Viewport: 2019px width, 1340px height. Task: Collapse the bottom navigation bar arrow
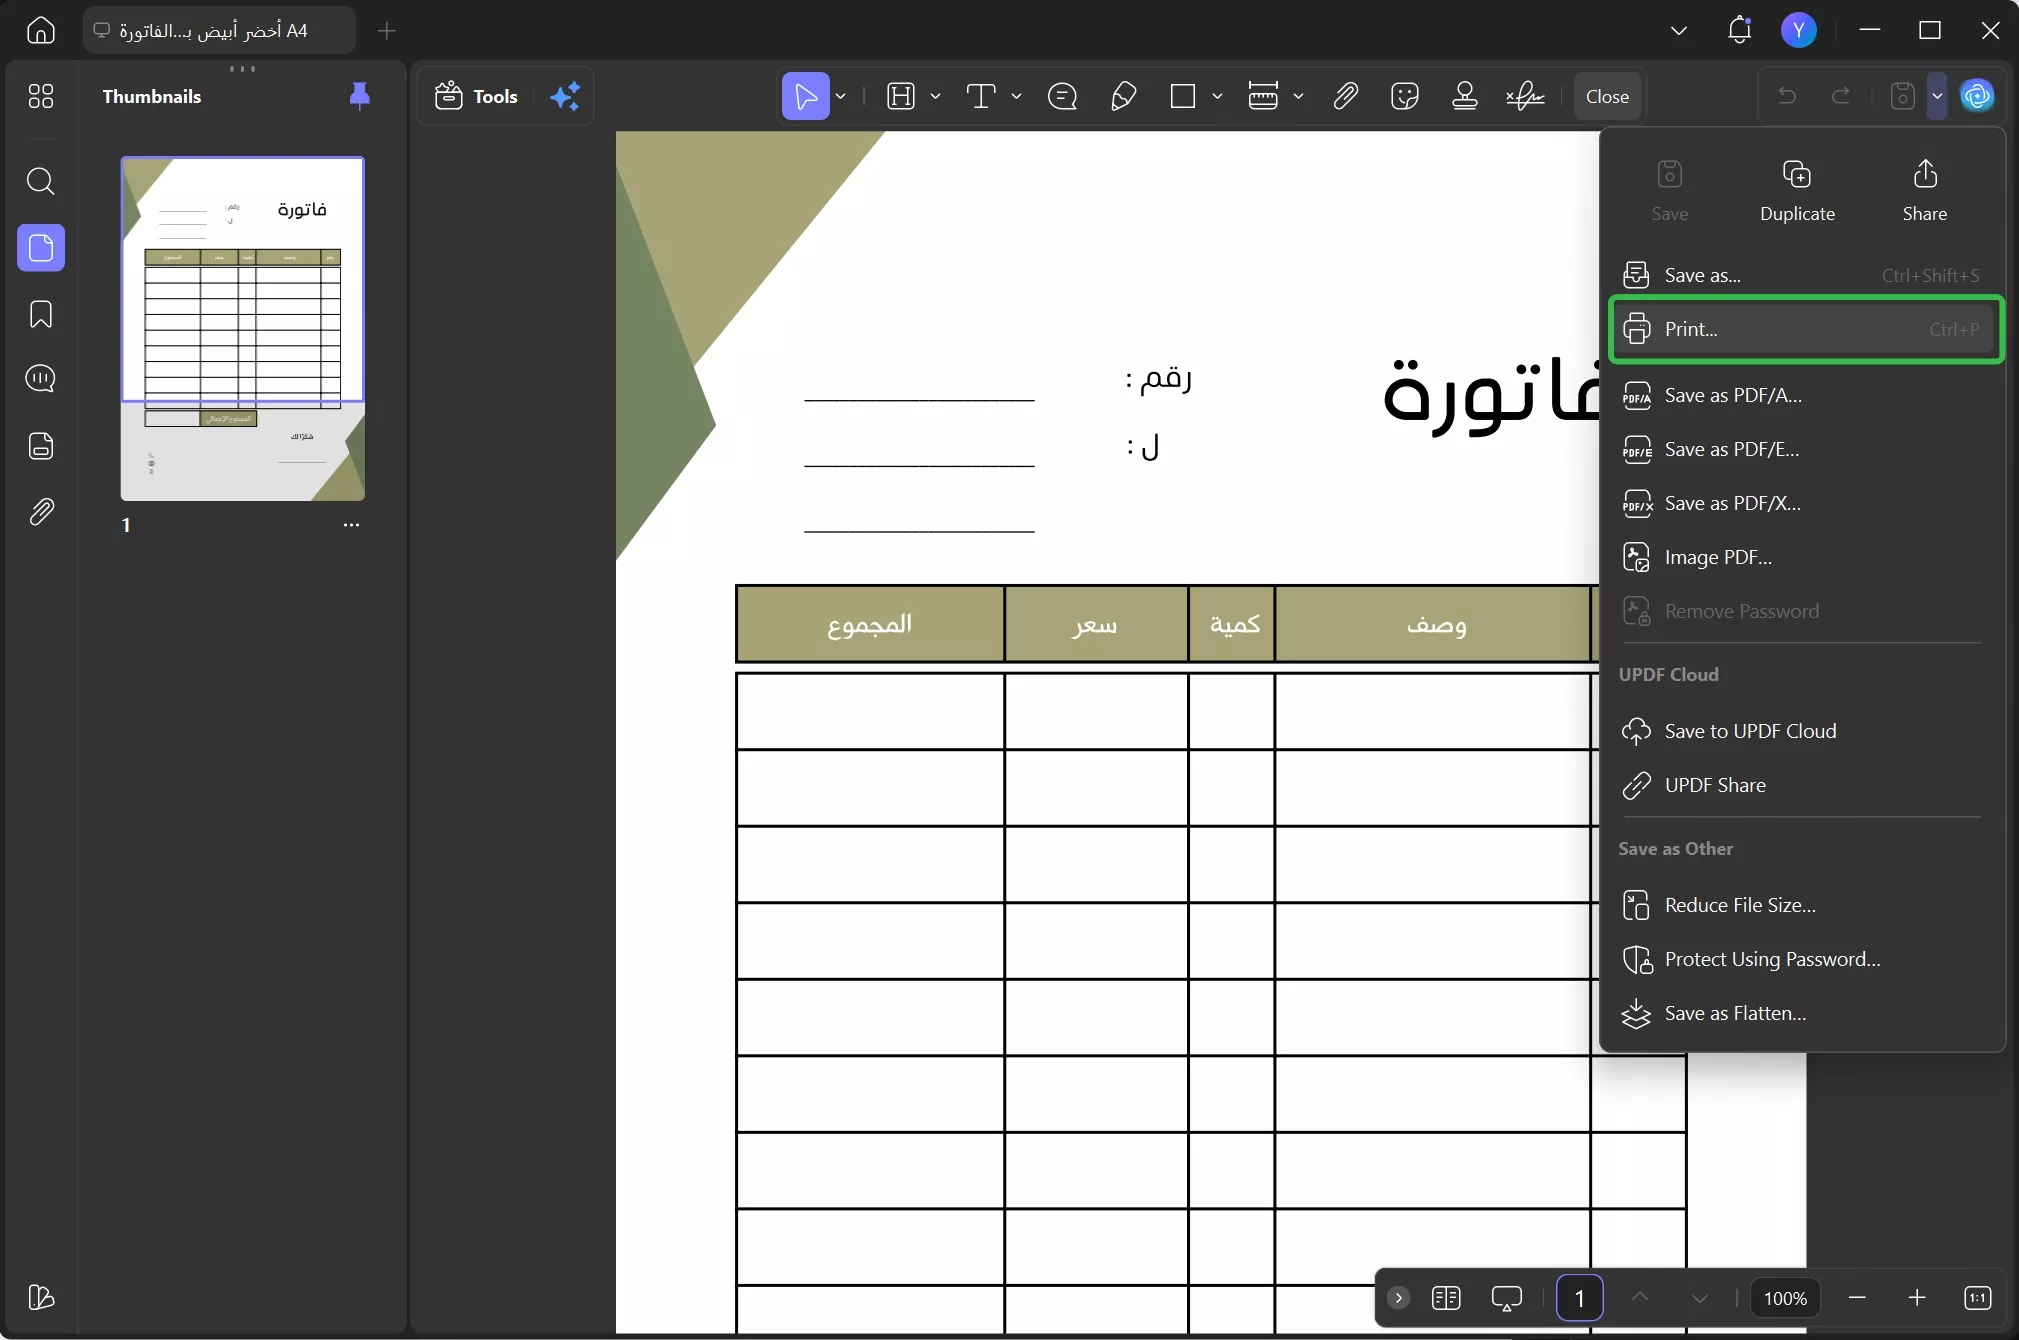pyautogui.click(x=1399, y=1298)
